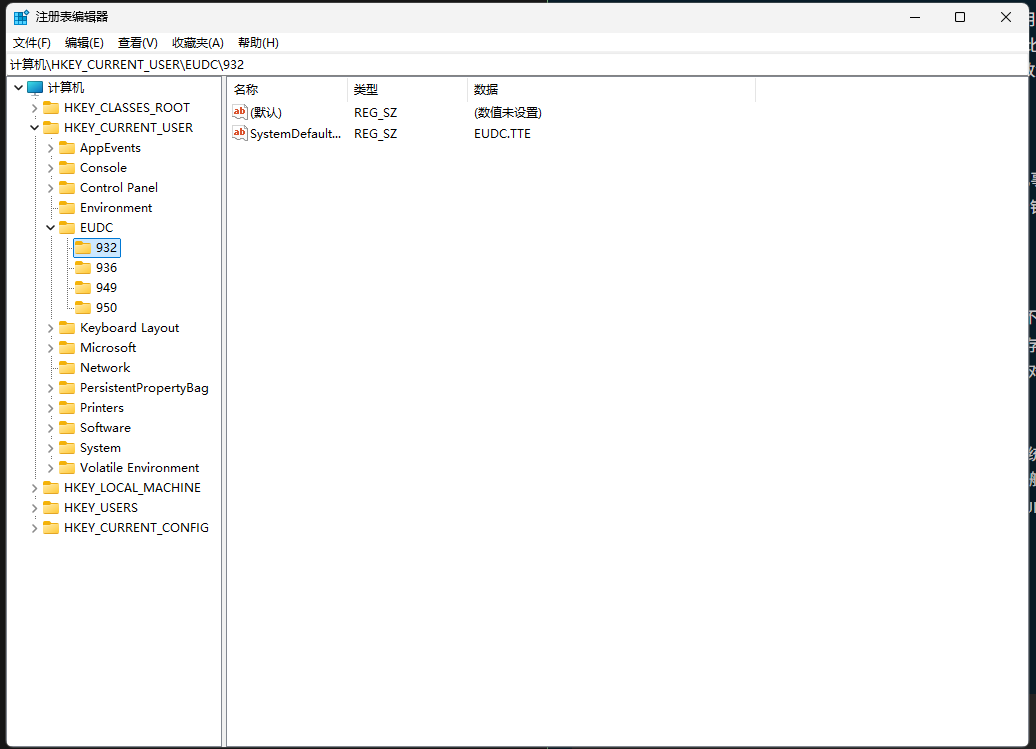Collapse the 计算机 root node
This screenshot has width=1036, height=749.
(18, 88)
